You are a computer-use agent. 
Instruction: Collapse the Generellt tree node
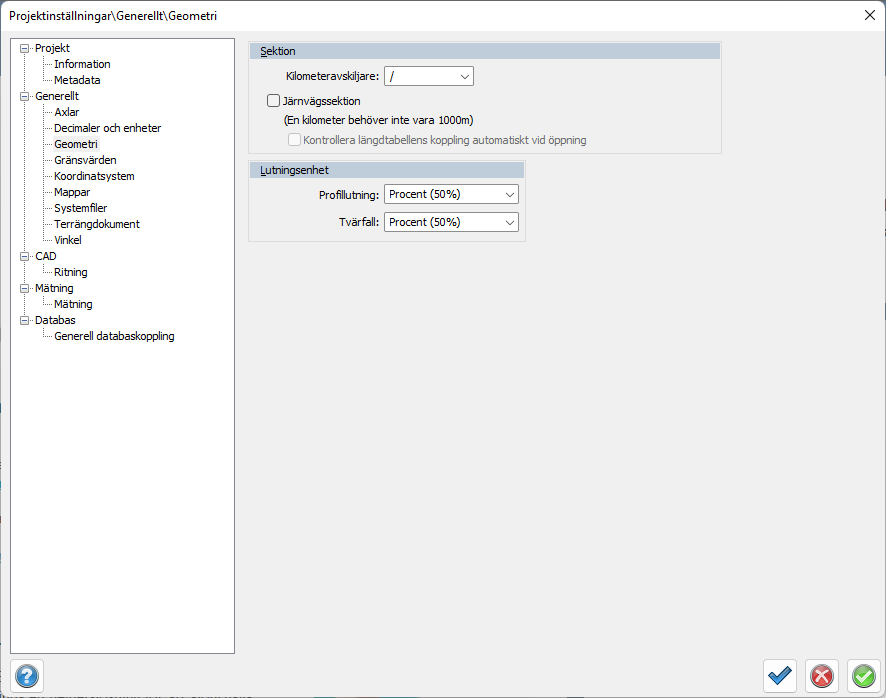25,96
